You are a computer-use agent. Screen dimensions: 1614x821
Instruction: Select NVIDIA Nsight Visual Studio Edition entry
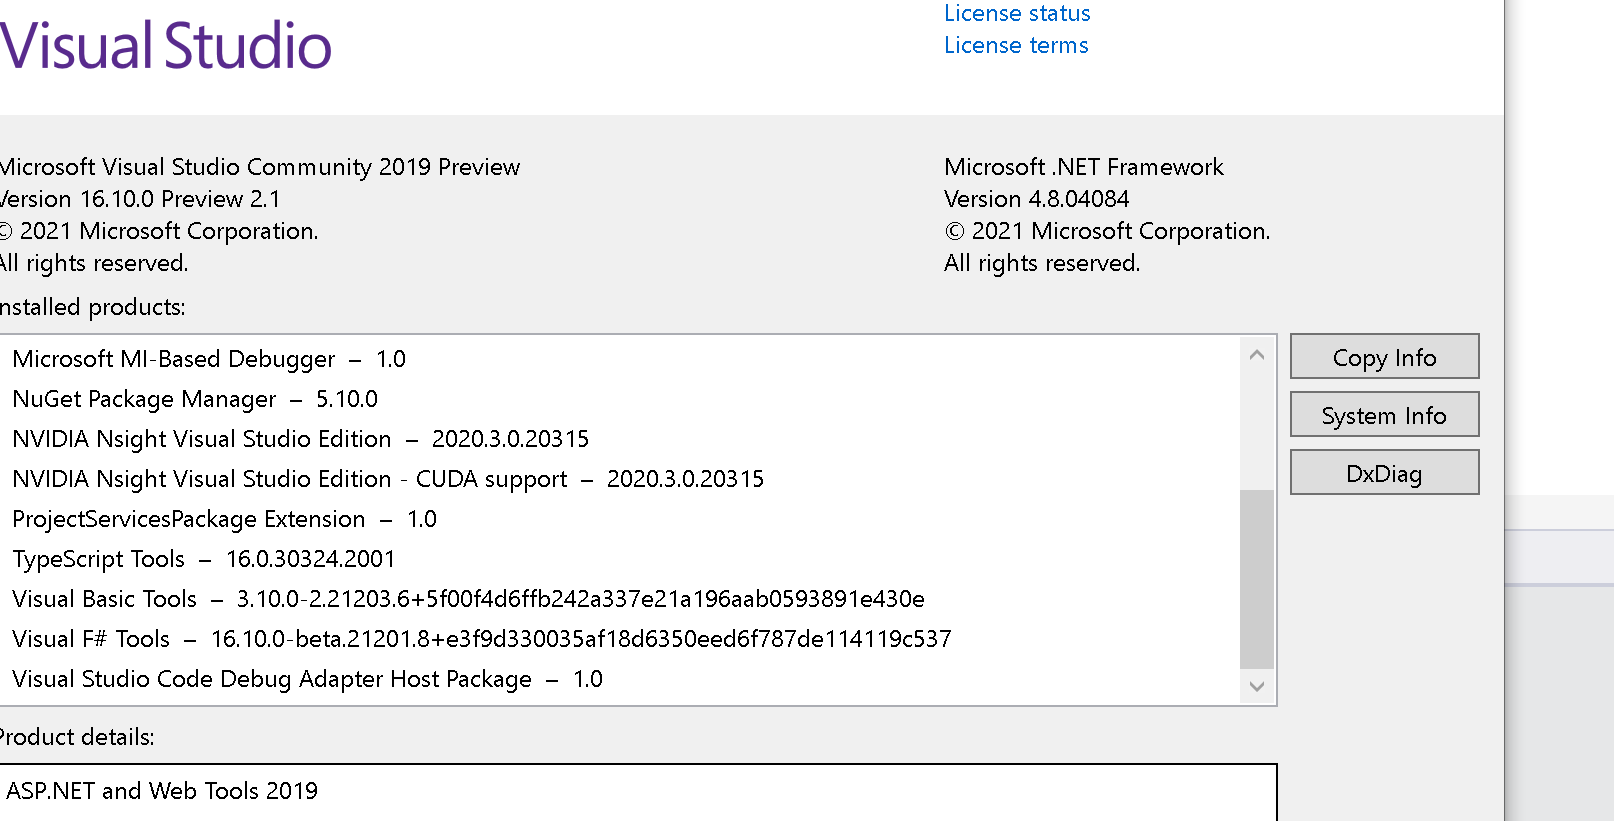click(201, 438)
